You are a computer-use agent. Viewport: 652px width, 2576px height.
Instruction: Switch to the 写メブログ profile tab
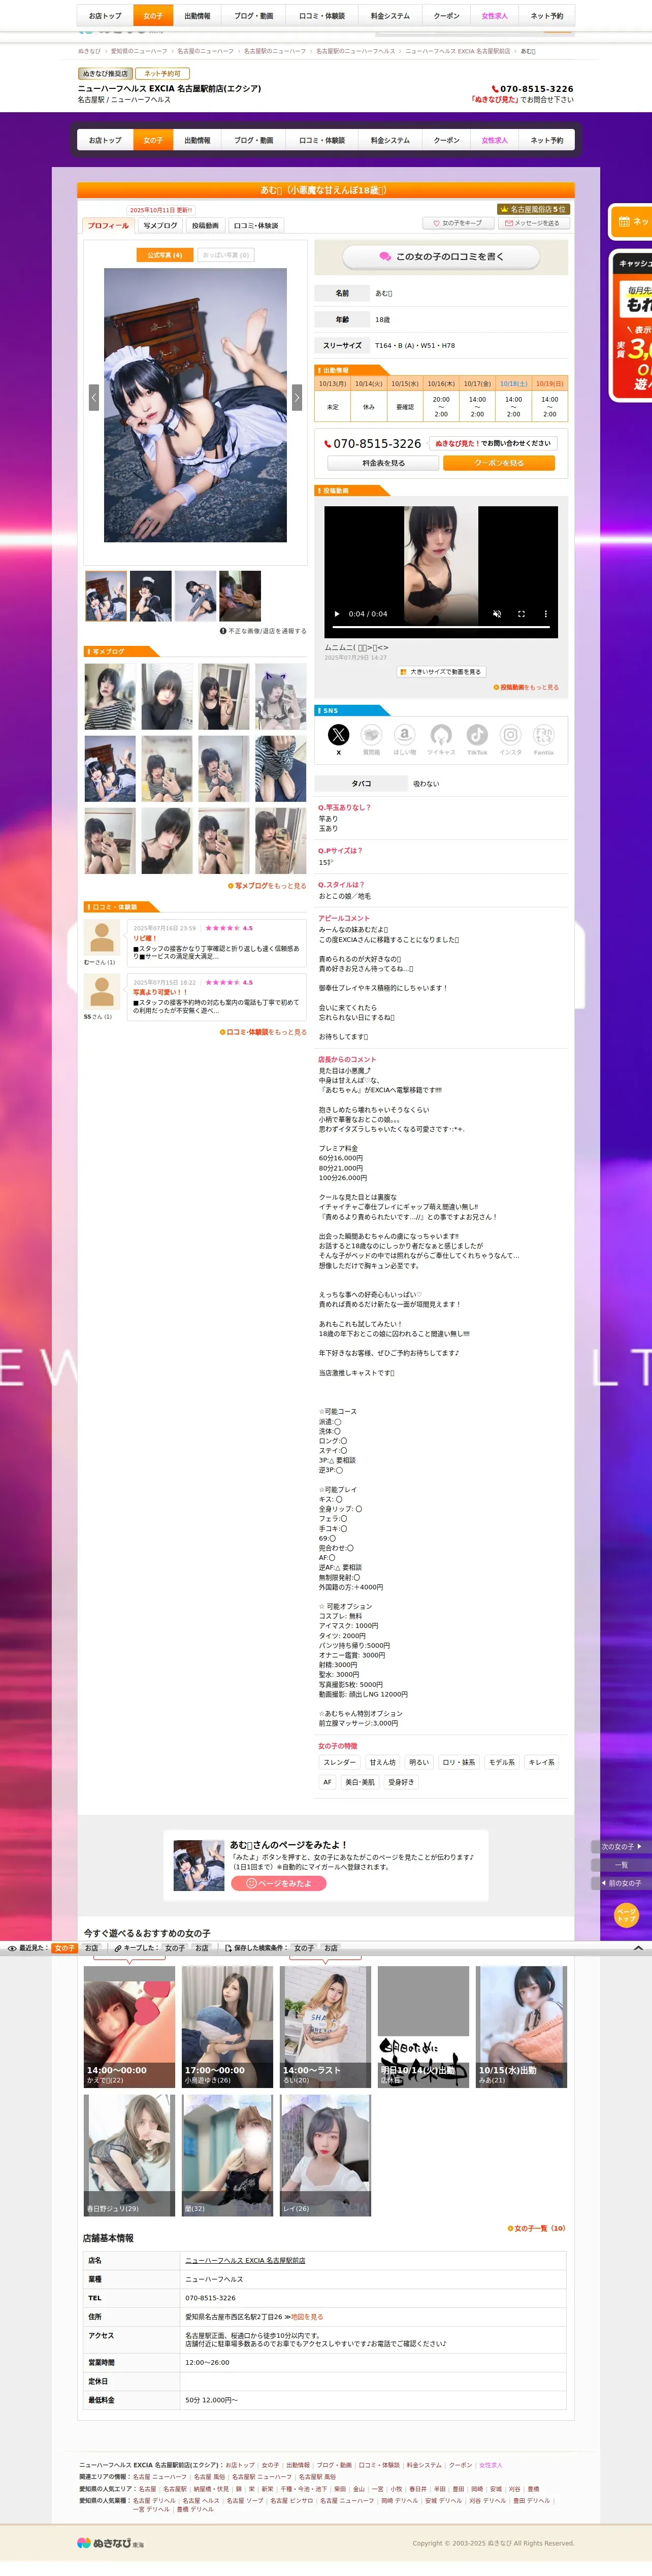(160, 225)
